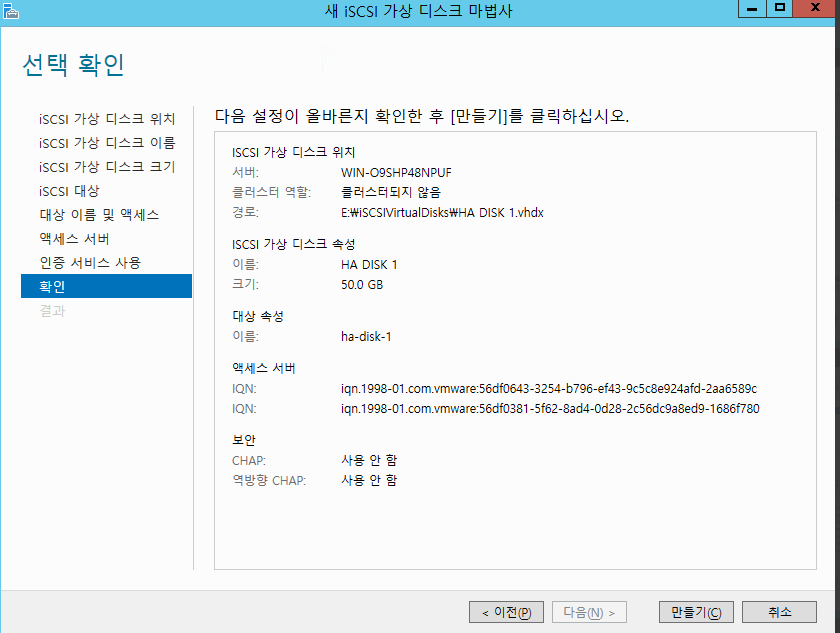Click the disabled 다음(N) button
The image size is (840, 633).
click(590, 612)
